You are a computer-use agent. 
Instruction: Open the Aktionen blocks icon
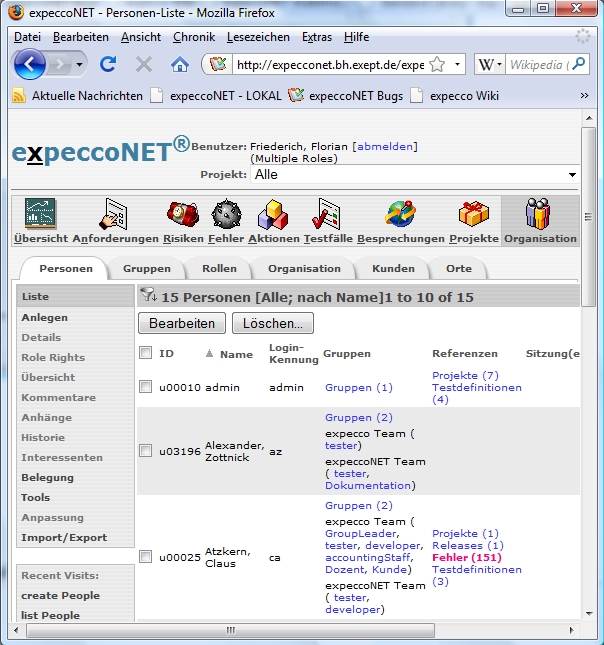271,214
